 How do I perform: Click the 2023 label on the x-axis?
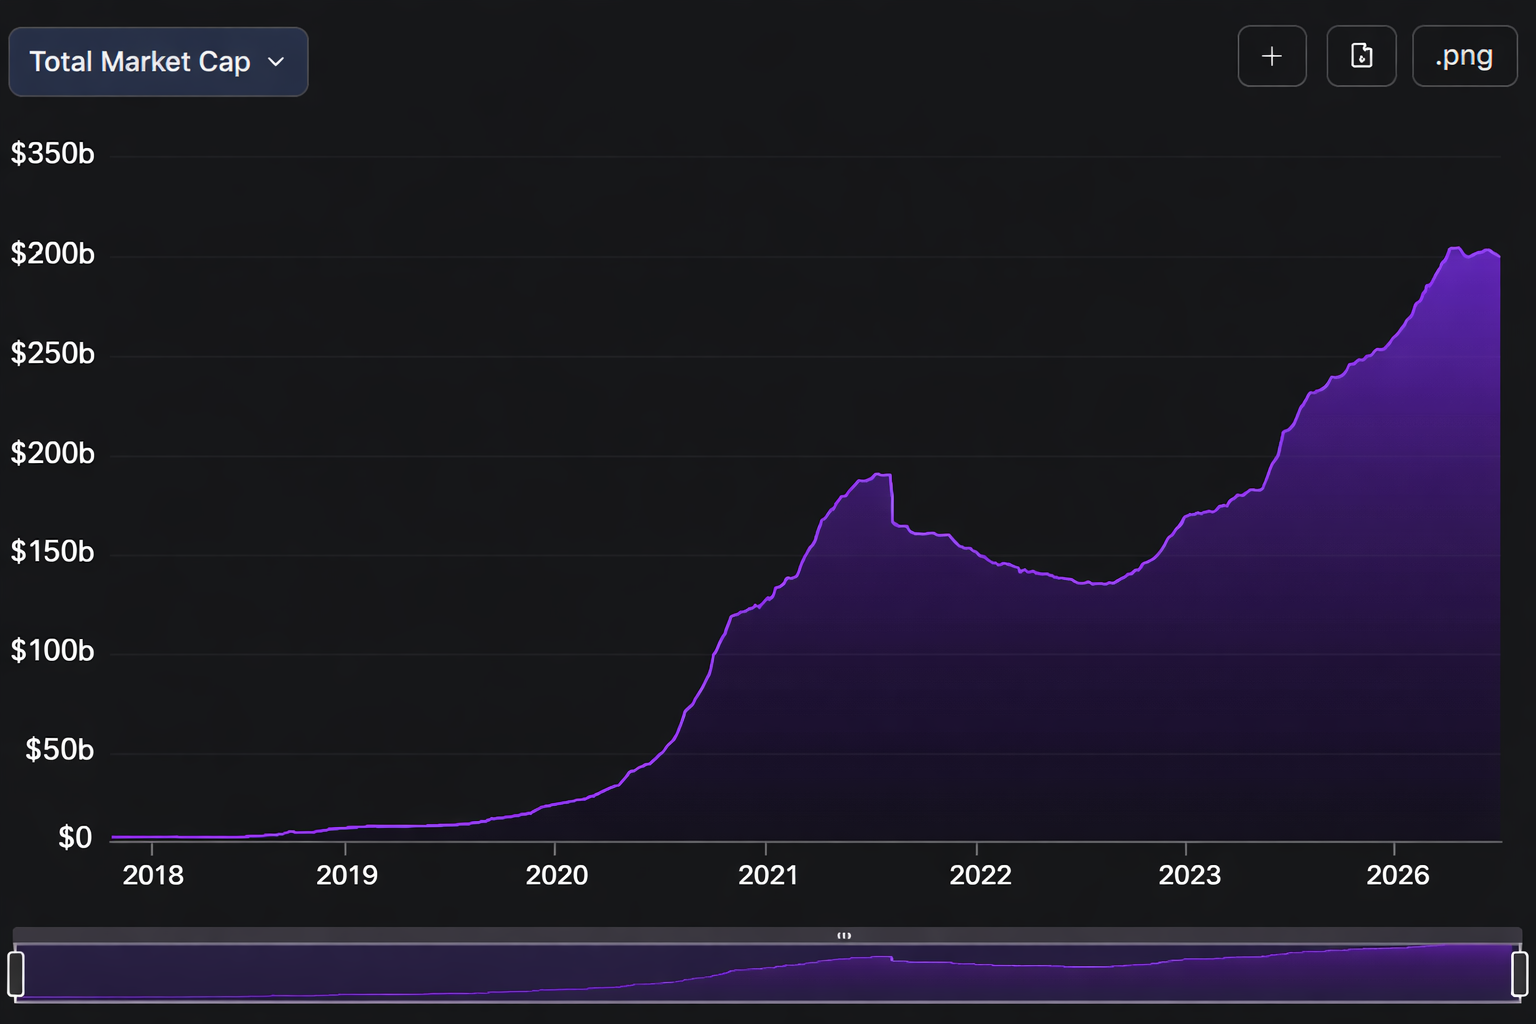click(1189, 875)
